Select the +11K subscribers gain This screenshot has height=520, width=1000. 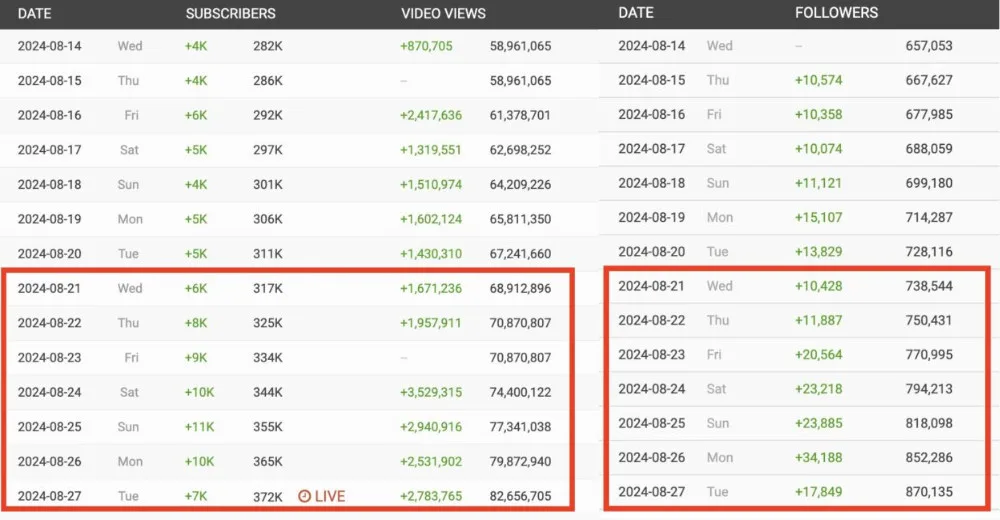(199, 427)
